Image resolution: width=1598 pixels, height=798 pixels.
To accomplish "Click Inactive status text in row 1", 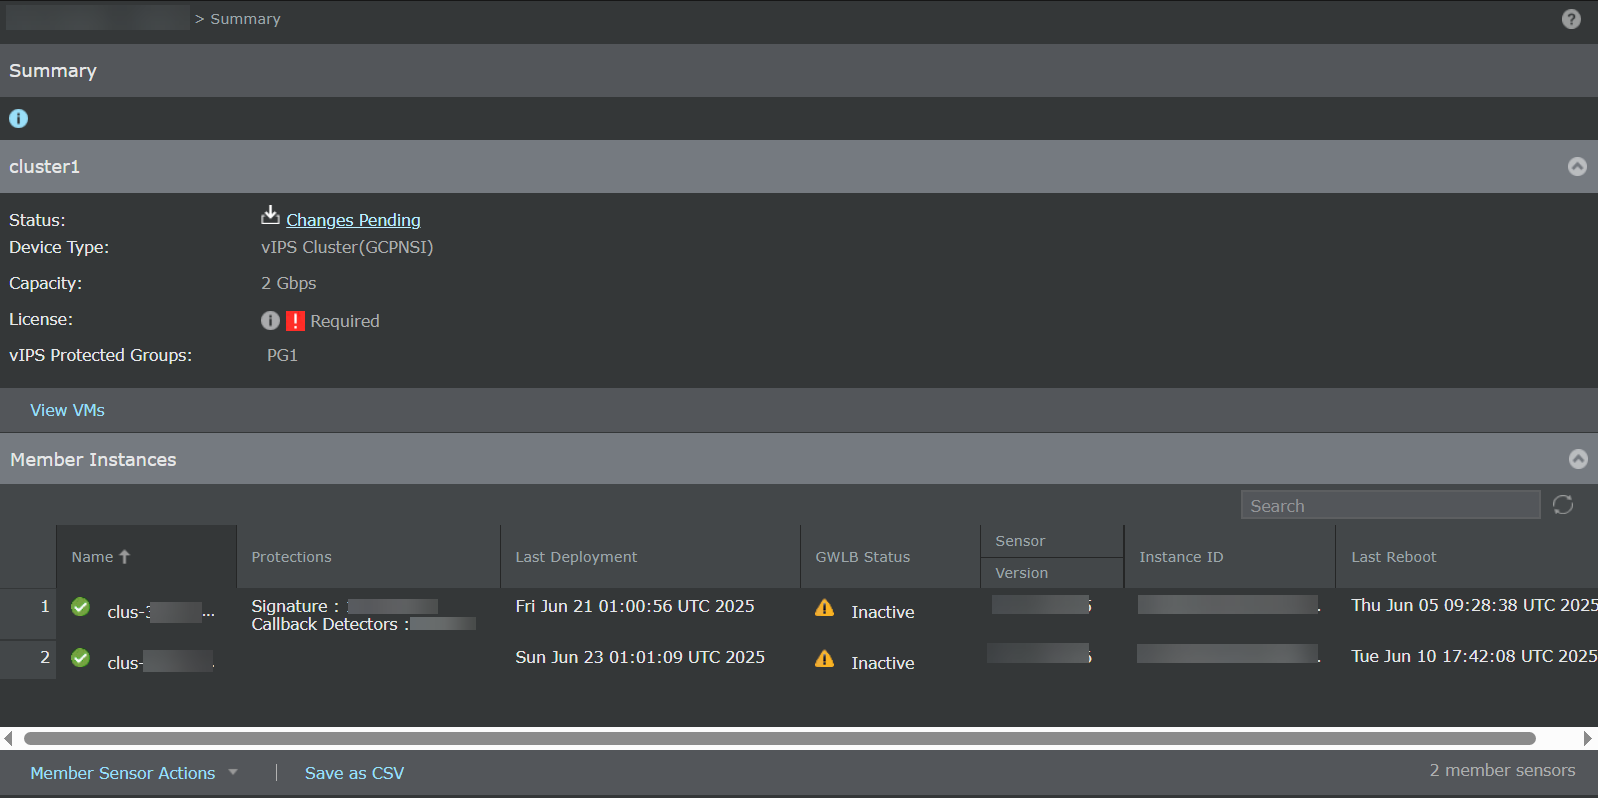I will click(x=883, y=612).
